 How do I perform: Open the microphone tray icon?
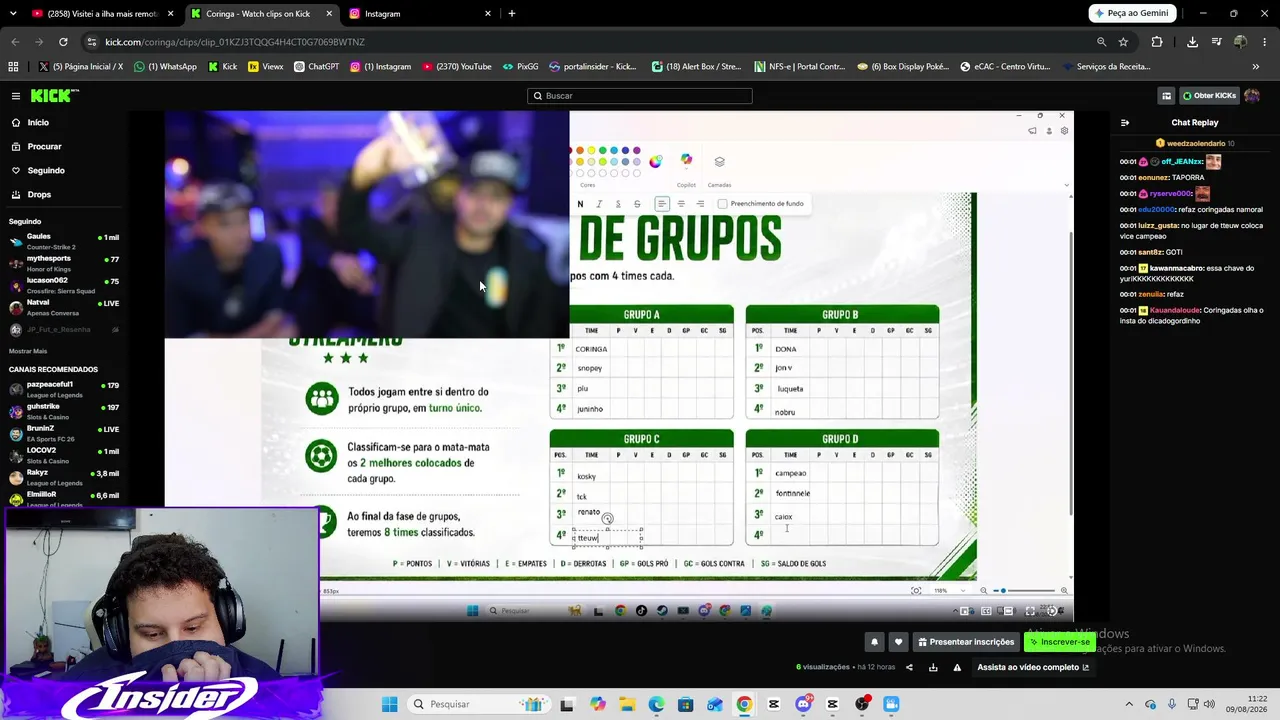[x=1172, y=704]
